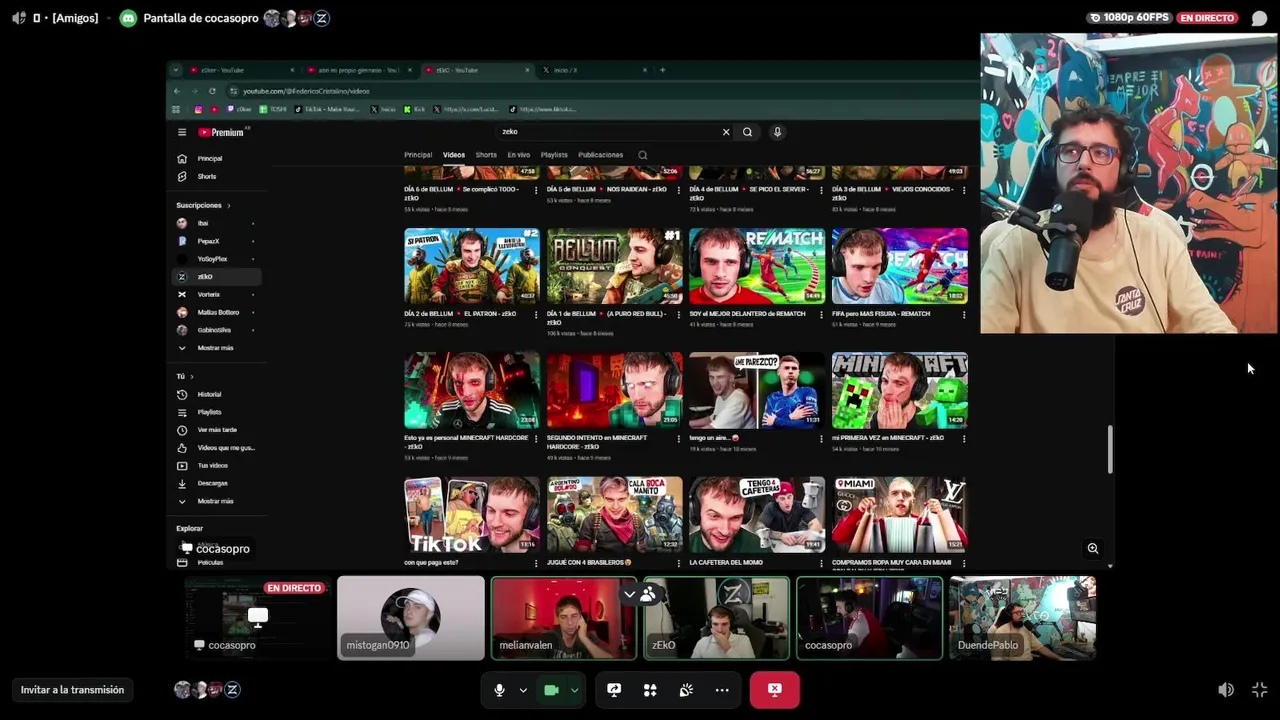Click the channel search magnifier icon
Image resolution: width=1280 pixels, height=720 pixels.
click(642, 155)
